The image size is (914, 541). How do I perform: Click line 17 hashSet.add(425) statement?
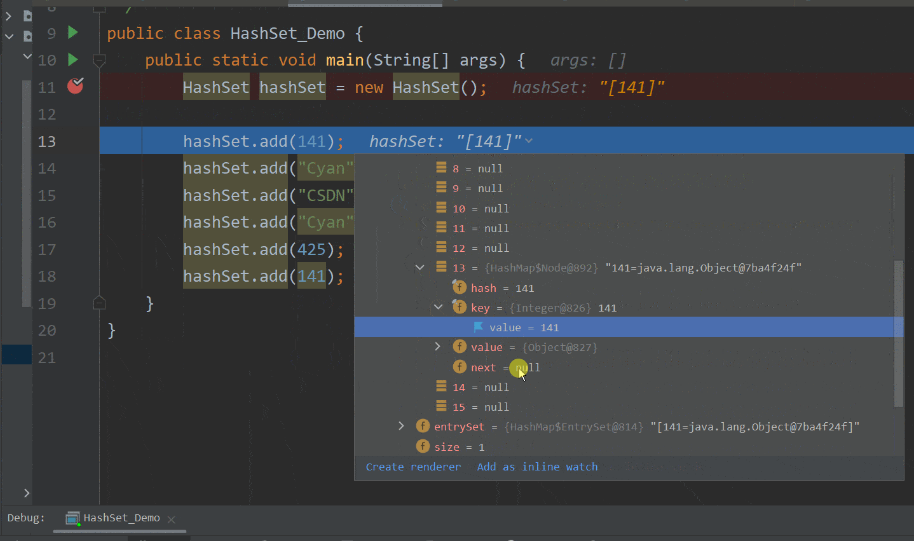(263, 250)
